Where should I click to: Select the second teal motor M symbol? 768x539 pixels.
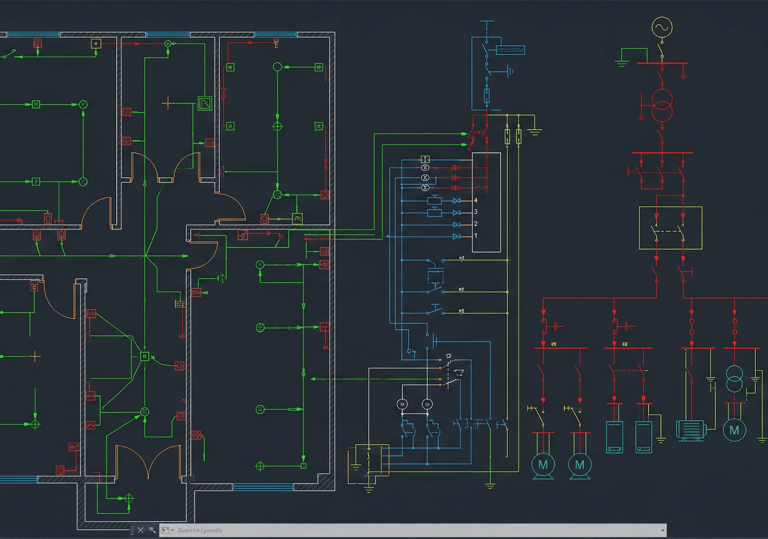tap(579, 465)
